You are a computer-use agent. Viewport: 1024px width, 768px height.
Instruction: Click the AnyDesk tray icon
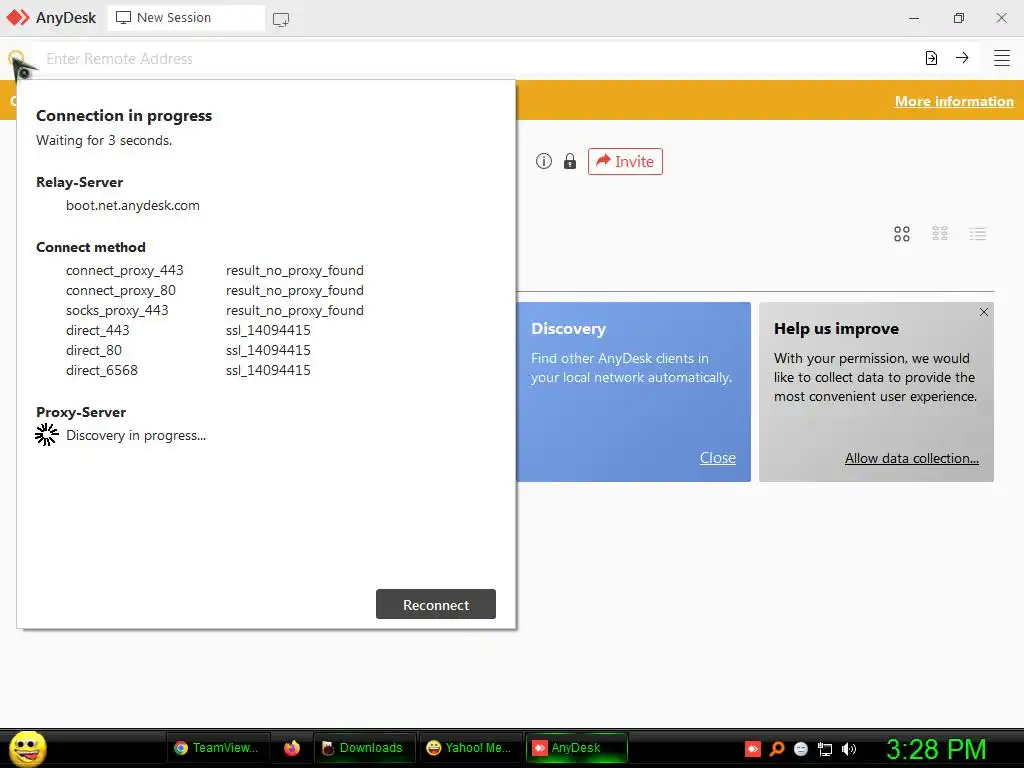(x=753, y=749)
